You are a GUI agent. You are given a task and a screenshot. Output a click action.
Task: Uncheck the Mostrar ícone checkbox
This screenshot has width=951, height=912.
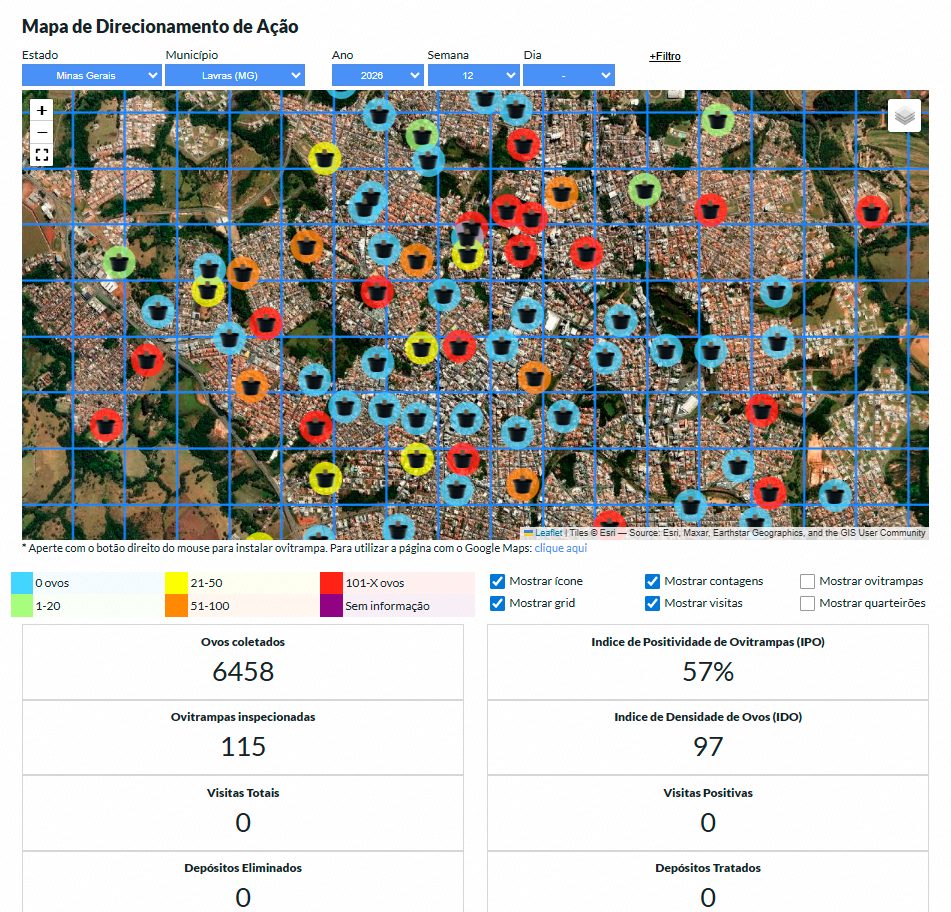pyautogui.click(x=497, y=581)
